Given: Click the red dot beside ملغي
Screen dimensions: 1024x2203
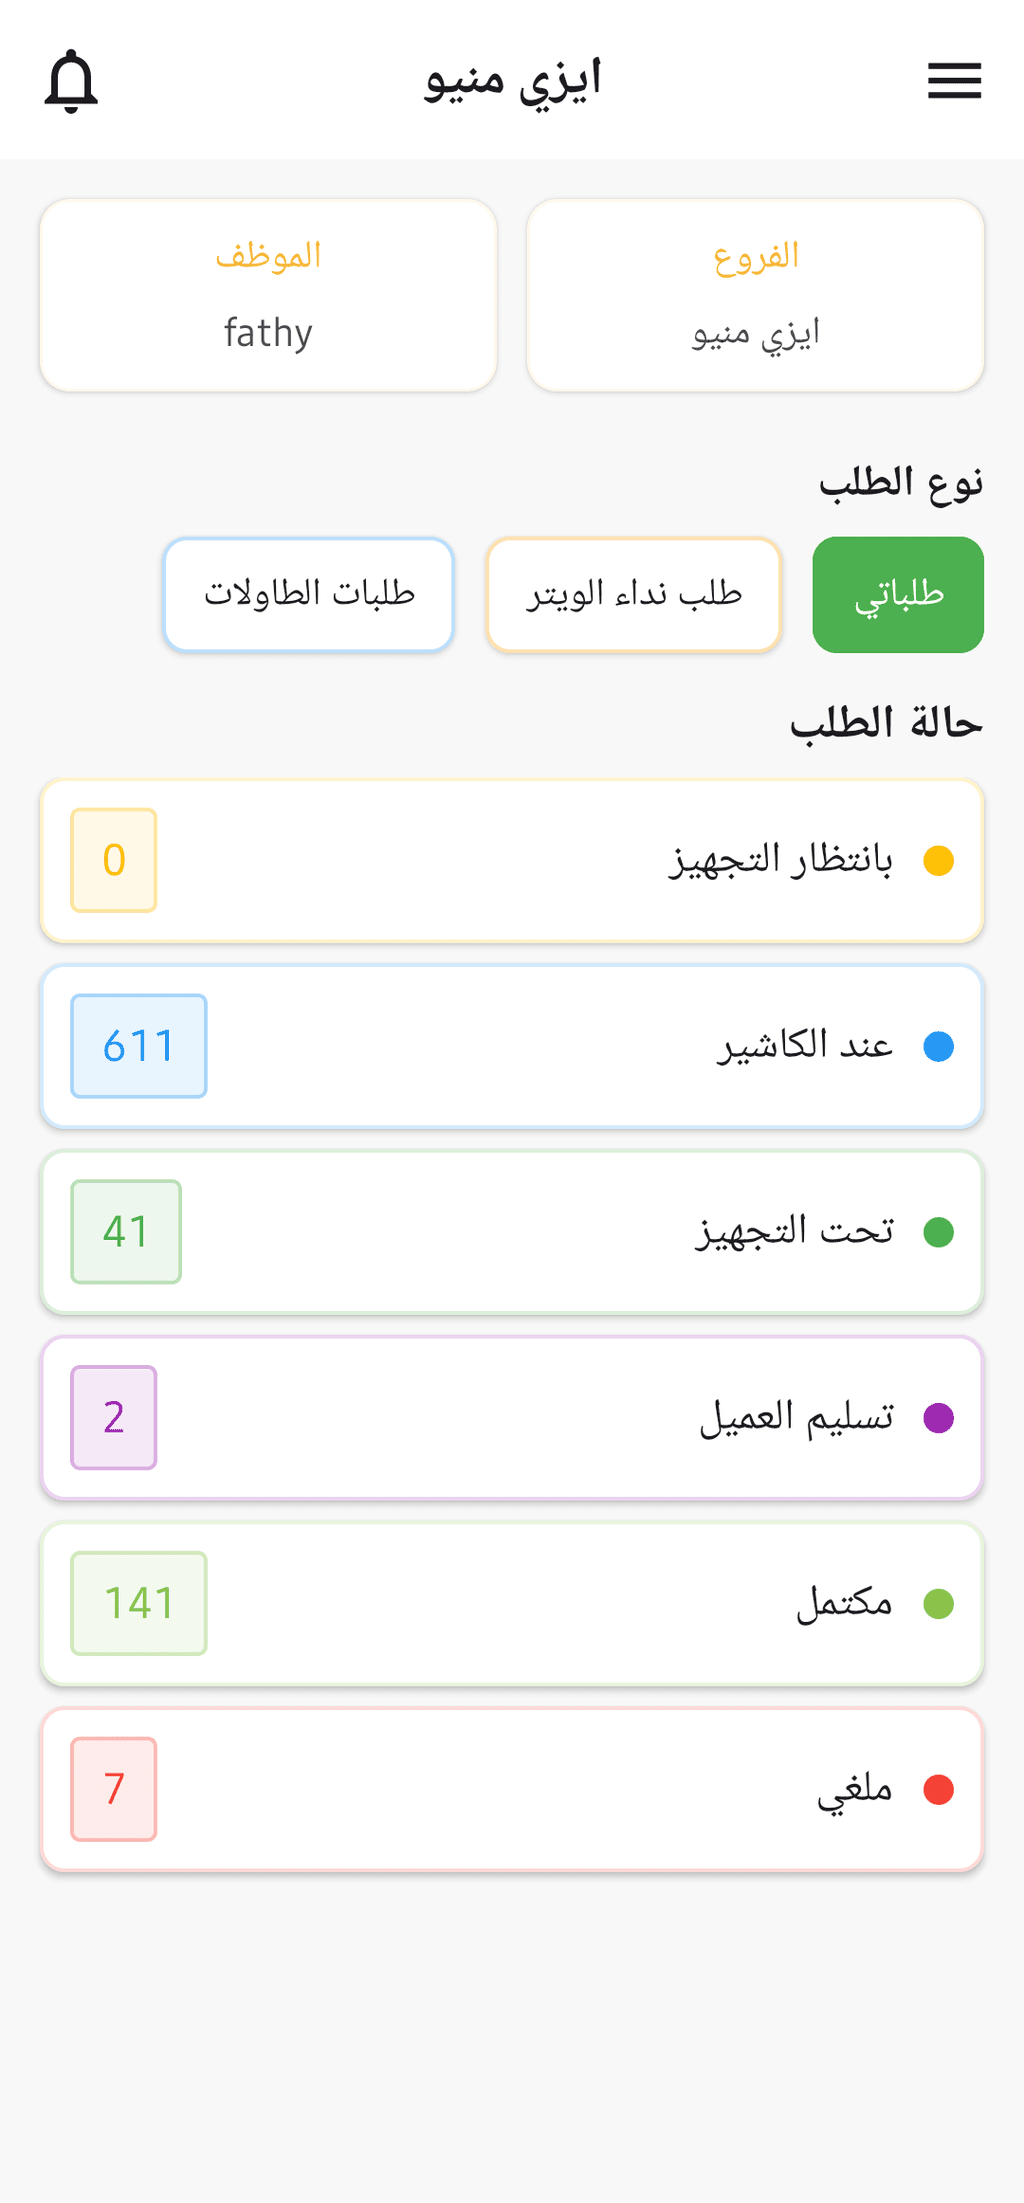Looking at the screenshot, I should tap(938, 1789).
